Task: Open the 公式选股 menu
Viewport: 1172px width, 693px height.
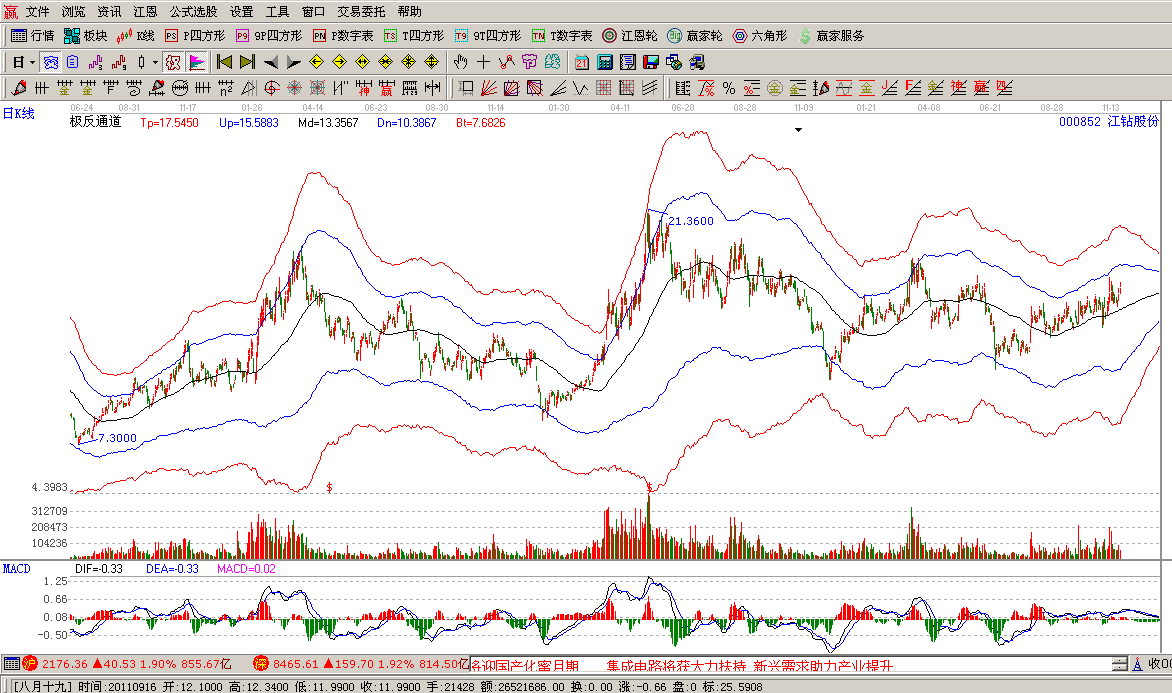Action: (x=193, y=12)
